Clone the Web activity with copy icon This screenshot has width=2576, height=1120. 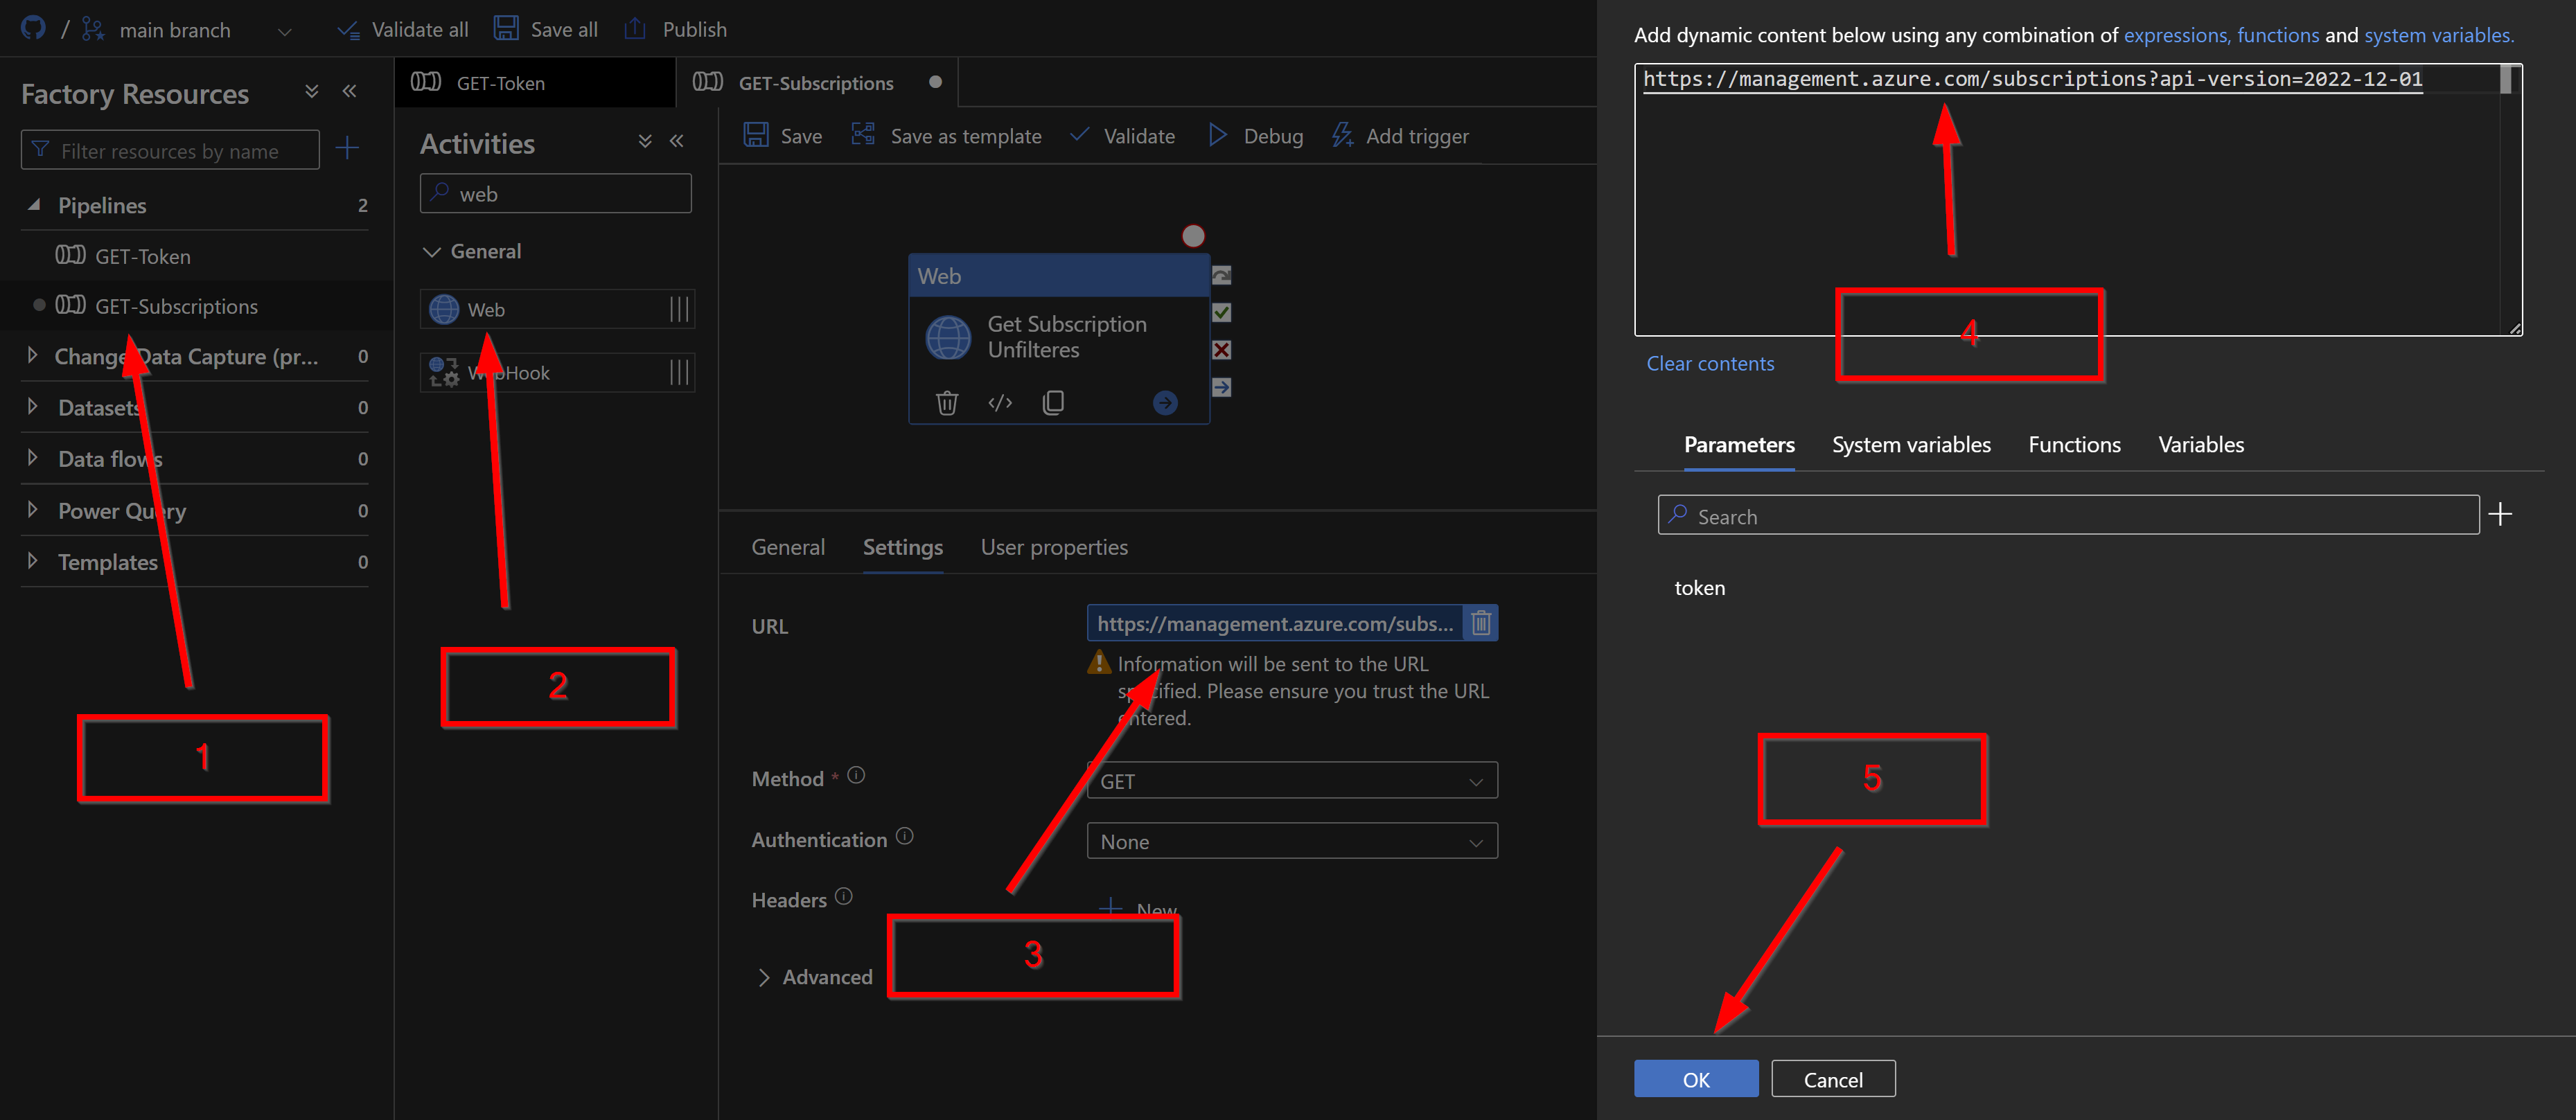pyautogui.click(x=1053, y=402)
